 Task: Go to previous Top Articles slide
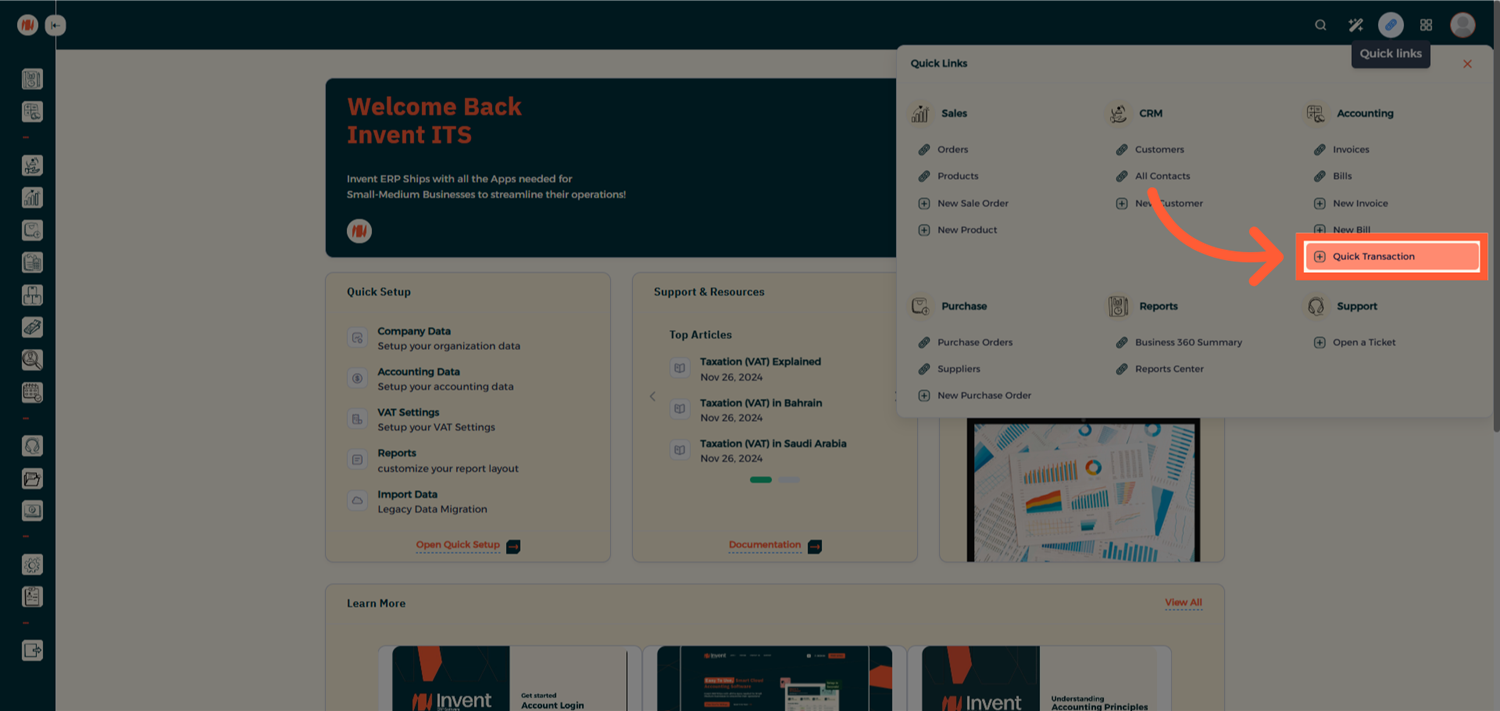point(653,397)
